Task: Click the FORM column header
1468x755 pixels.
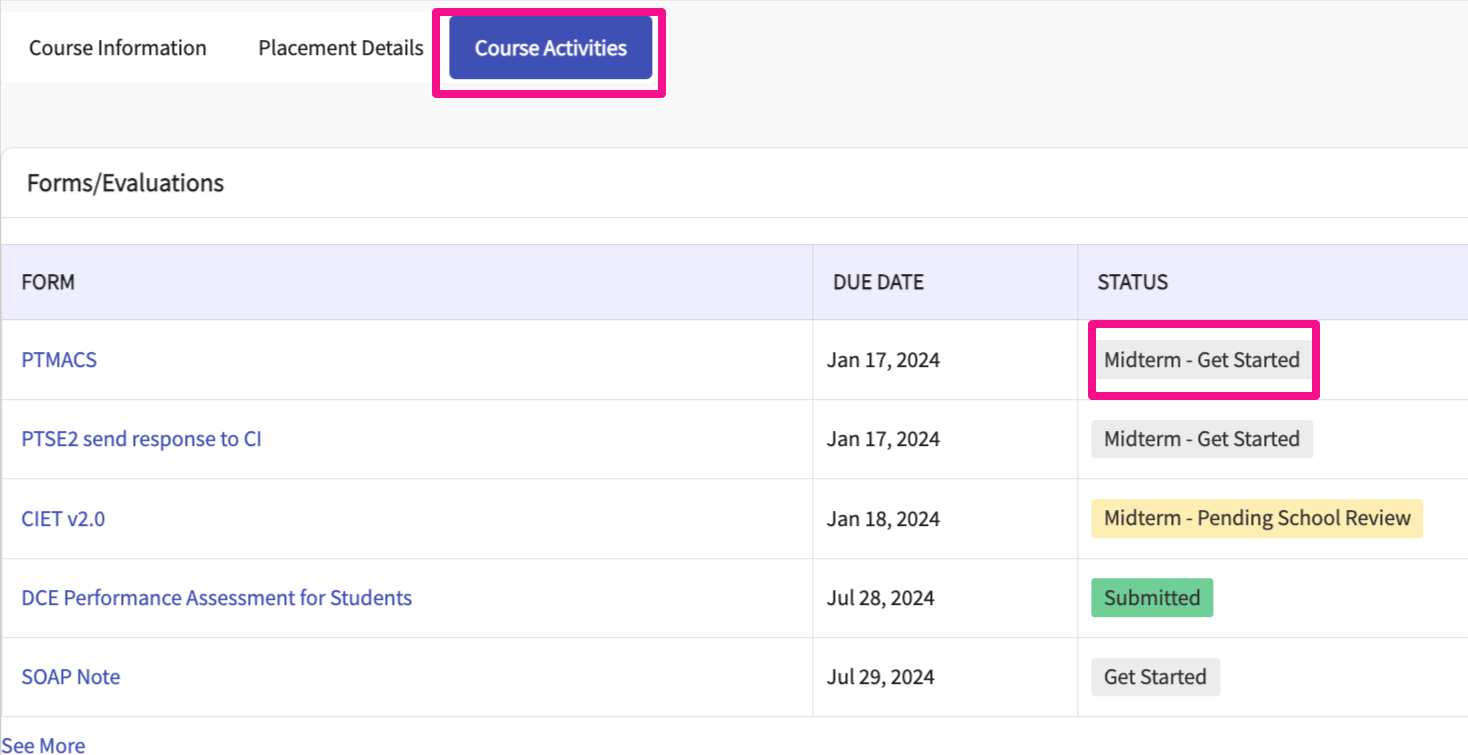Action: pos(48,282)
